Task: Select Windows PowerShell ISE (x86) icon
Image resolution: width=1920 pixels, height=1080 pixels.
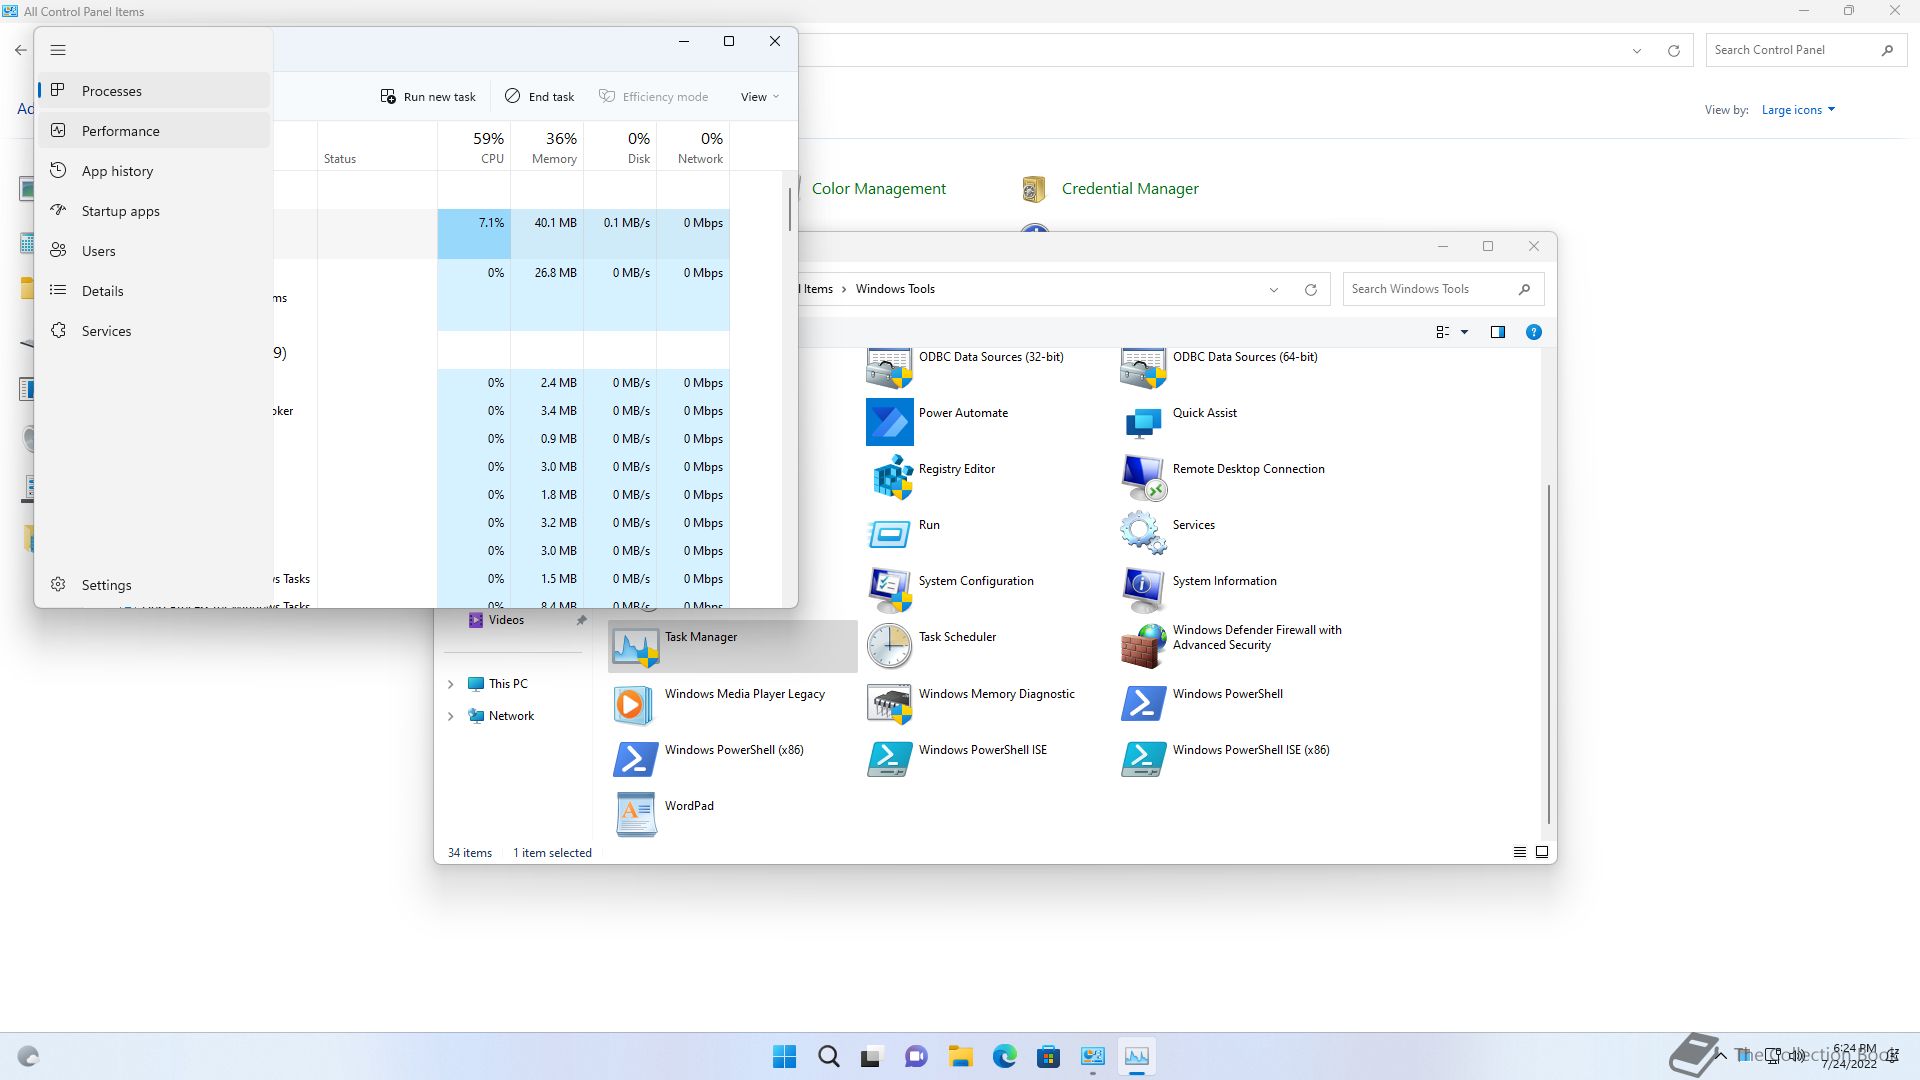Action: pyautogui.click(x=1143, y=759)
